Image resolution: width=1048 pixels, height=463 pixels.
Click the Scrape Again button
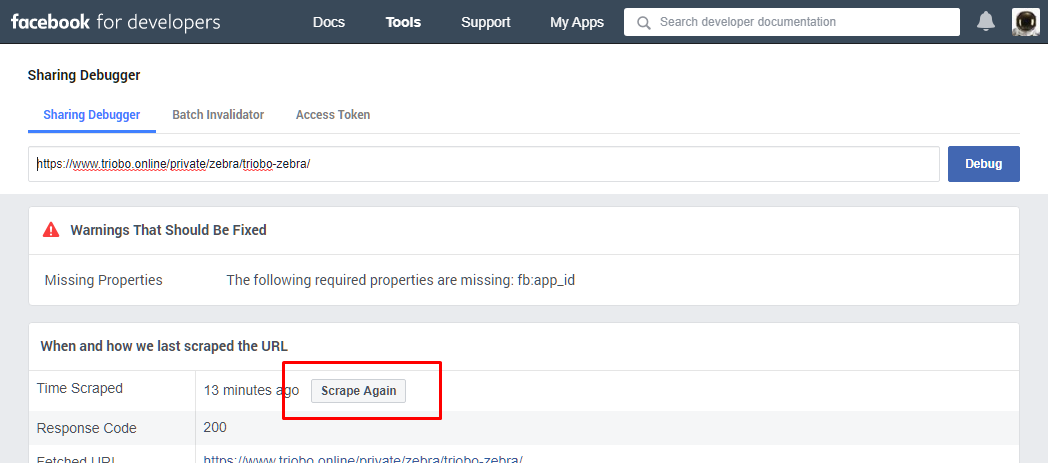pos(358,391)
